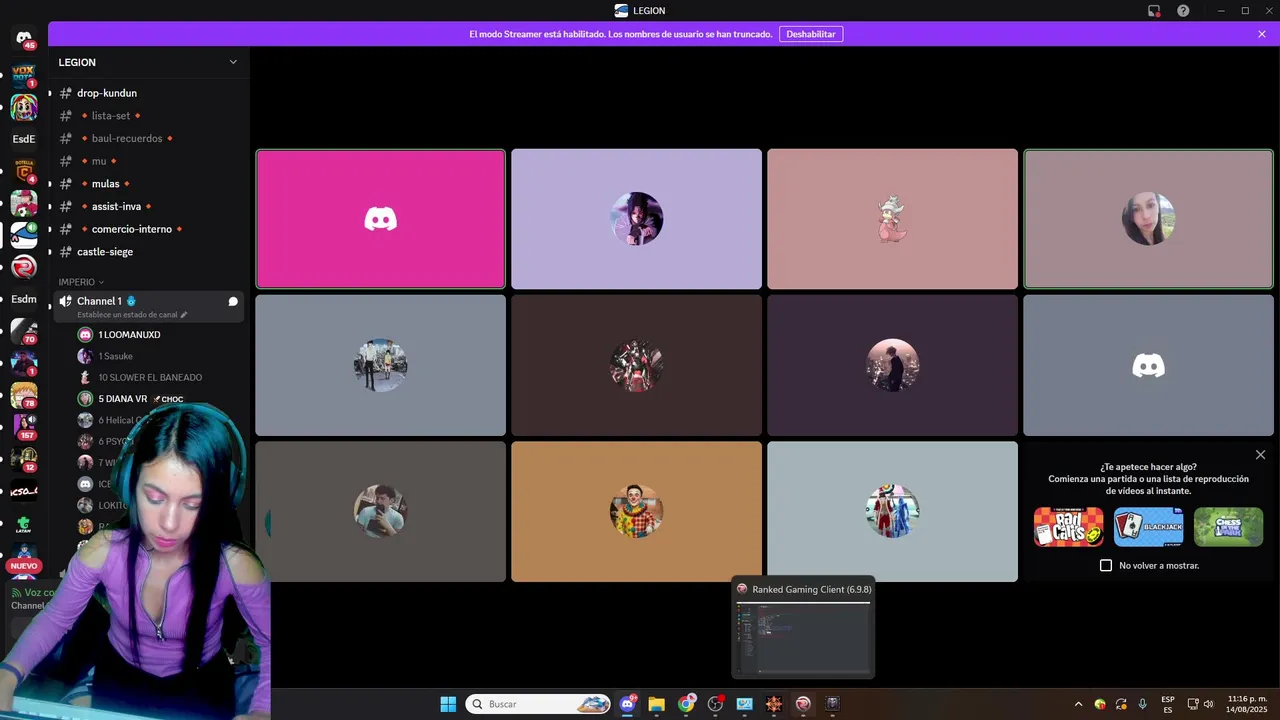
Task: Open the volume control in system tray
Action: click(x=1208, y=704)
